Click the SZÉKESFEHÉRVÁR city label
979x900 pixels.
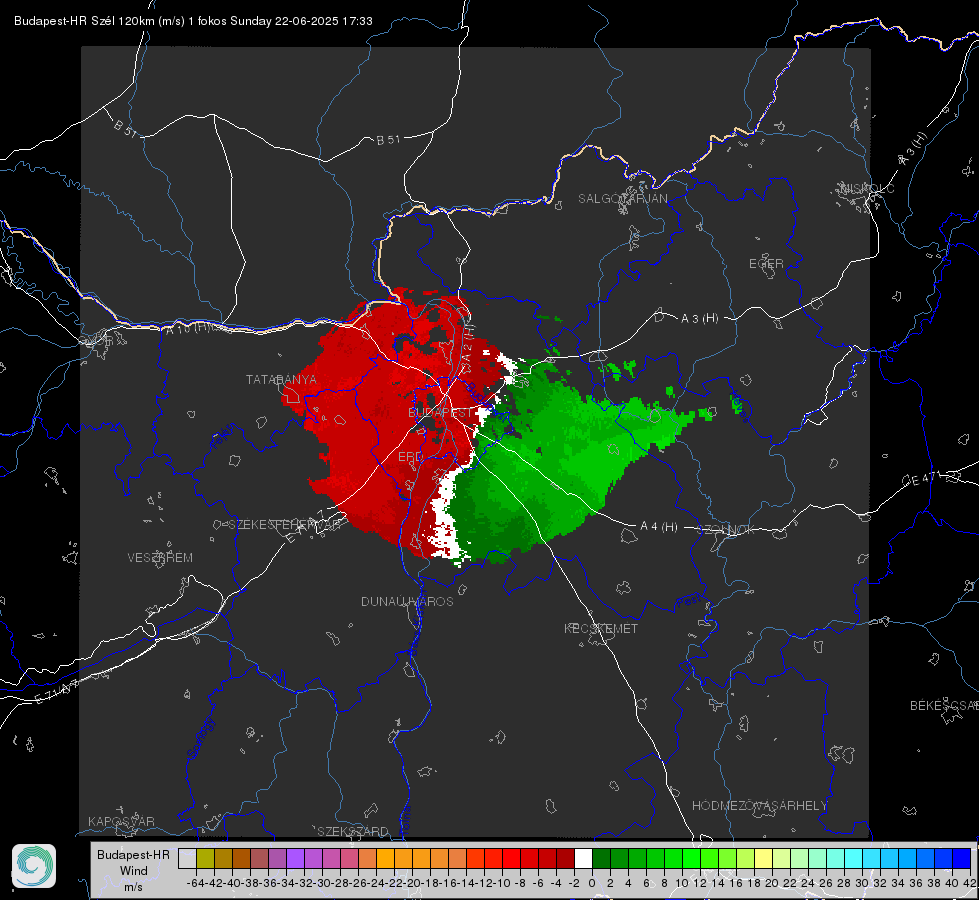pos(284,525)
